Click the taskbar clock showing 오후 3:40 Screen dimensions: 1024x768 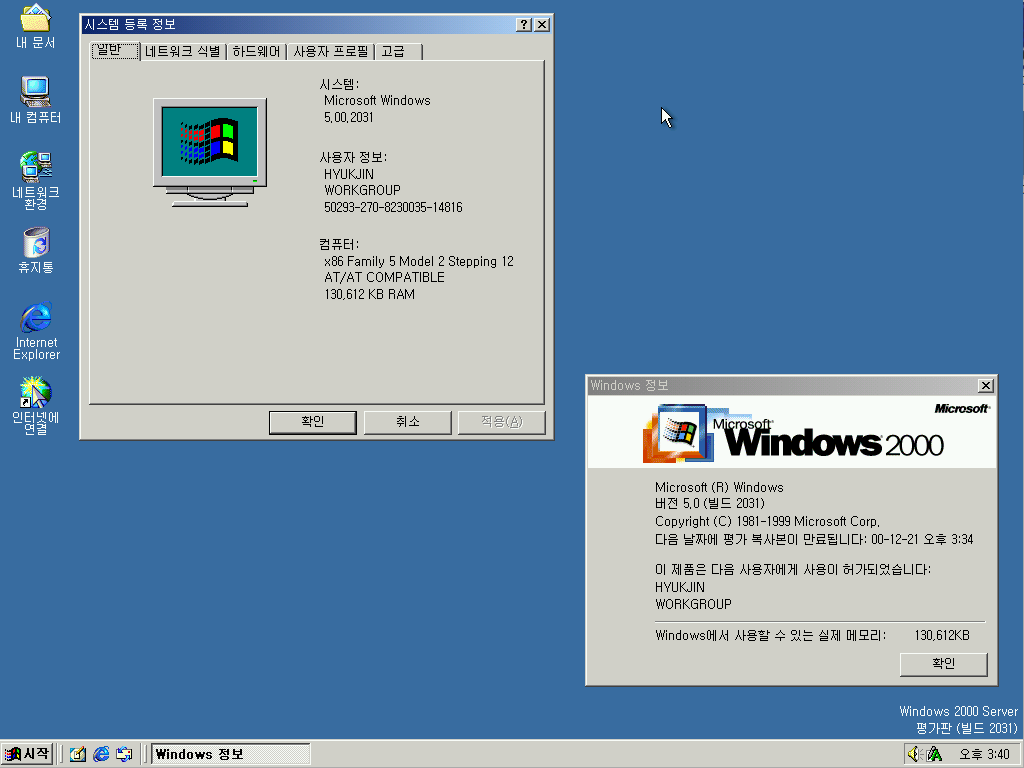click(984, 754)
